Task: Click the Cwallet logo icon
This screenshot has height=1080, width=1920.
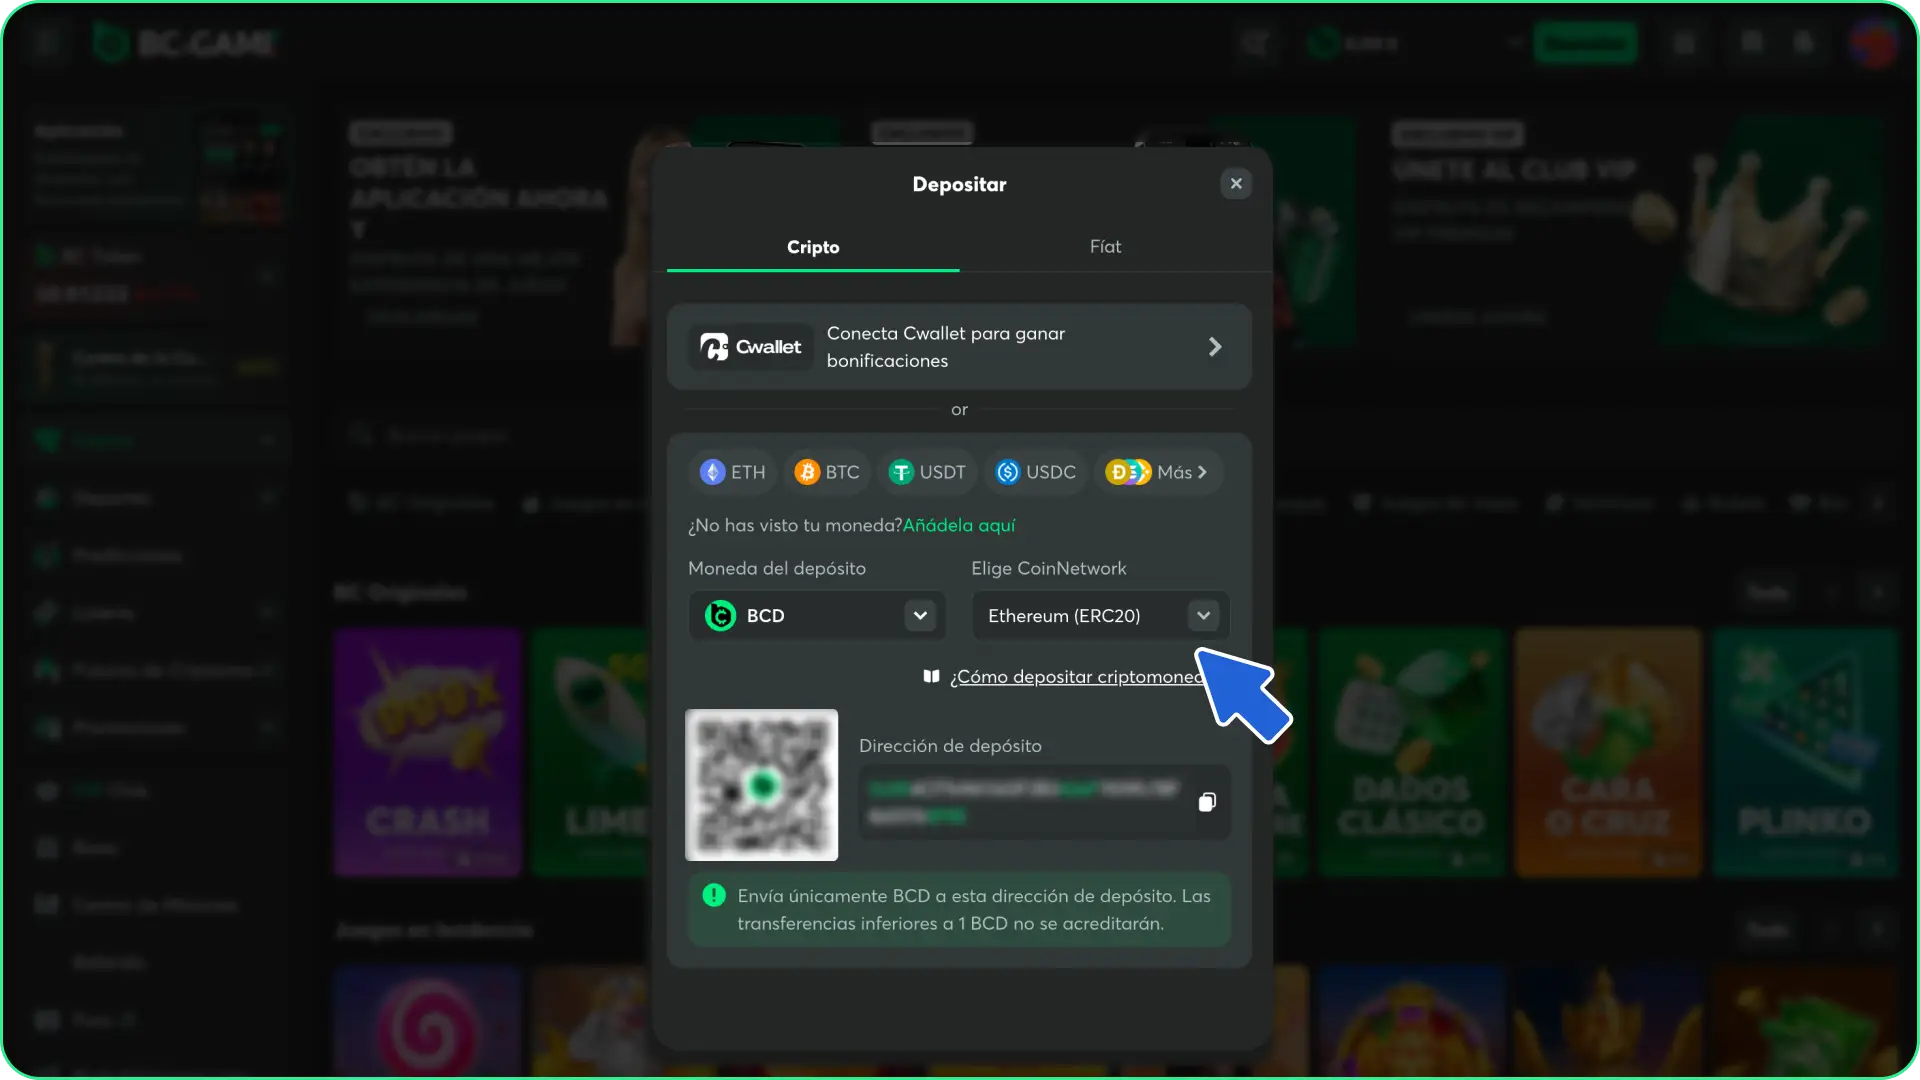Action: 751,347
